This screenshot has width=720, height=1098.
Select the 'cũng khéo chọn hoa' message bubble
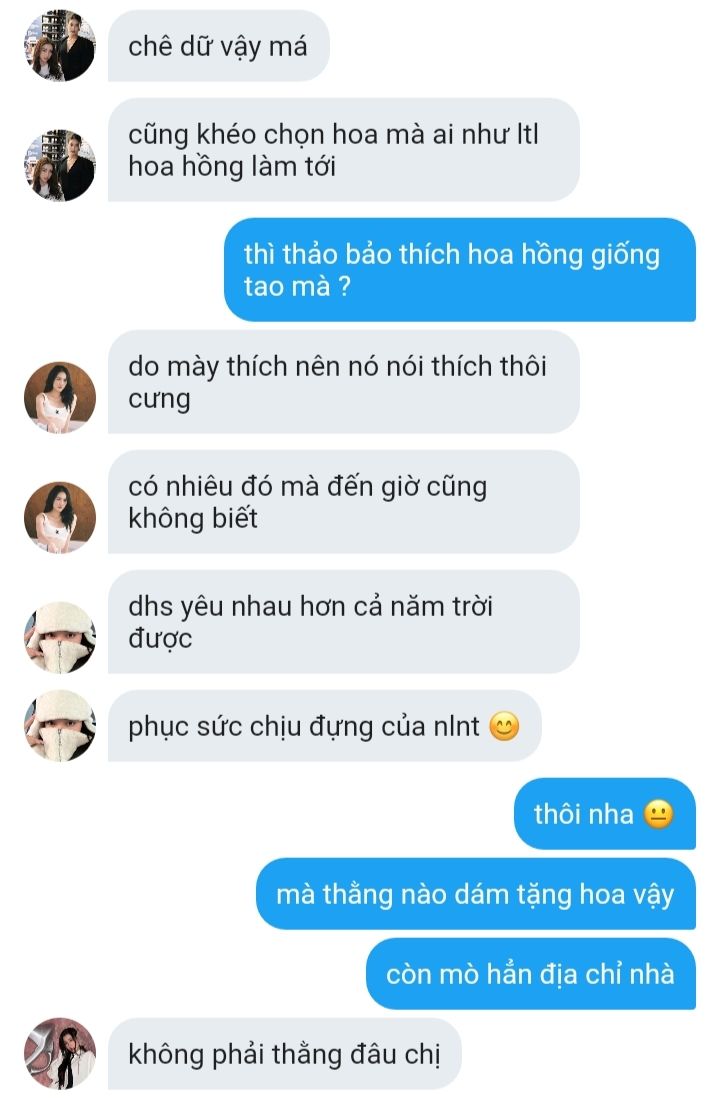(344, 150)
